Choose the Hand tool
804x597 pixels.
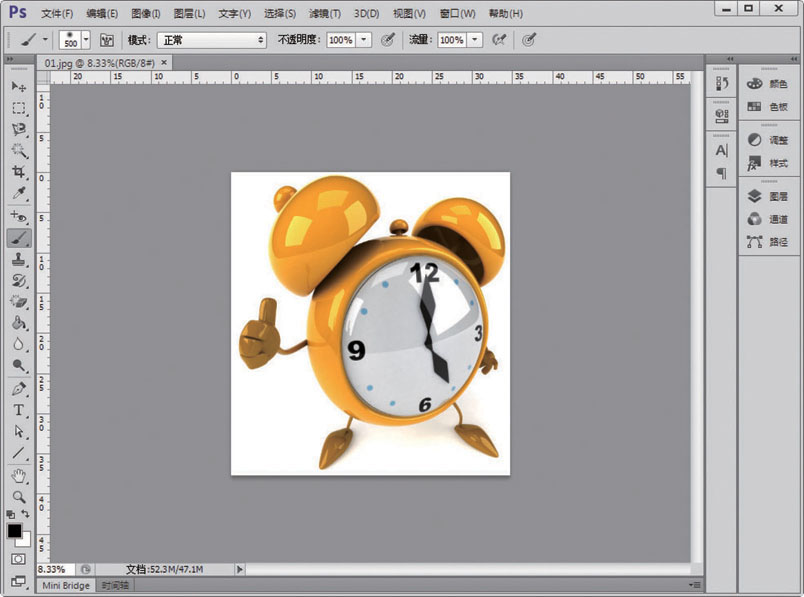[18, 475]
